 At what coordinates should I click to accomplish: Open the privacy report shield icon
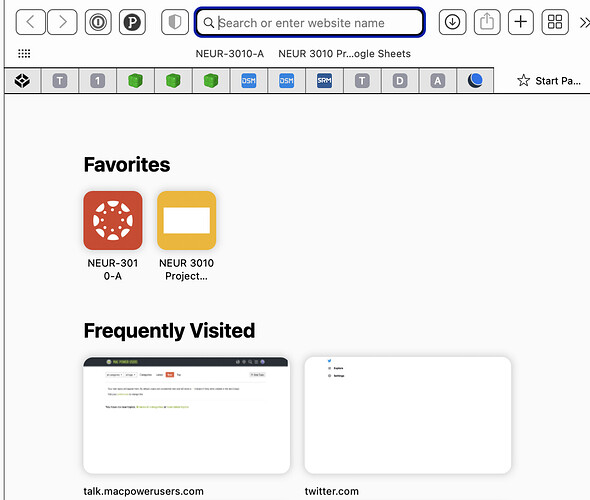click(x=175, y=23)
